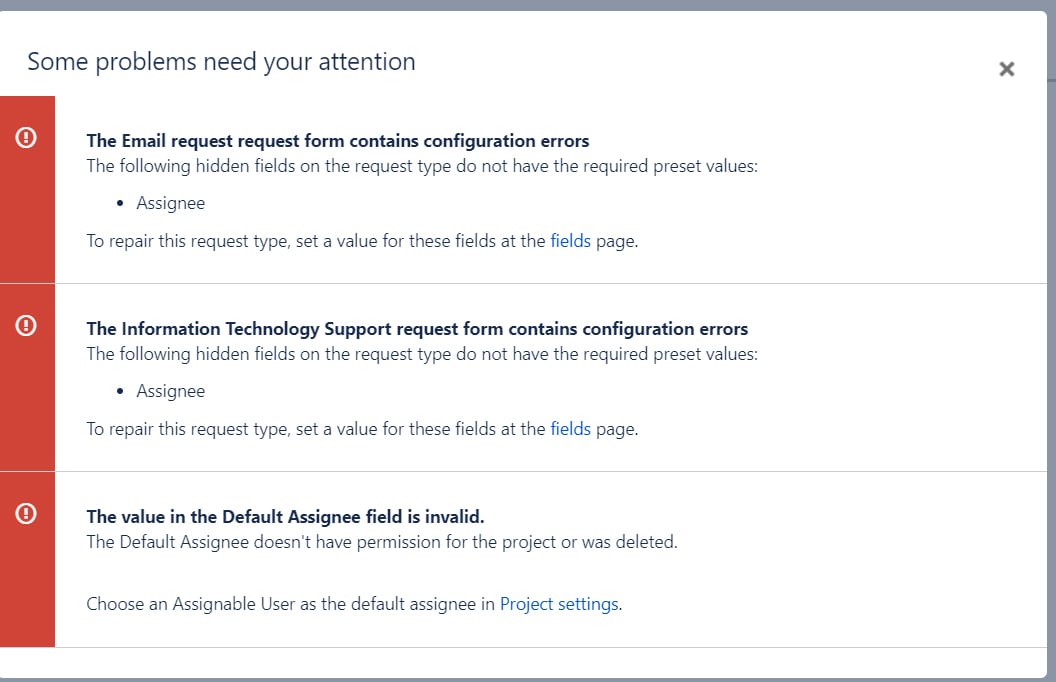This screenshot has height=682, width=1056.
Task: Click the 'Some problems need your attention' title
Action: [x=221, y=62]
